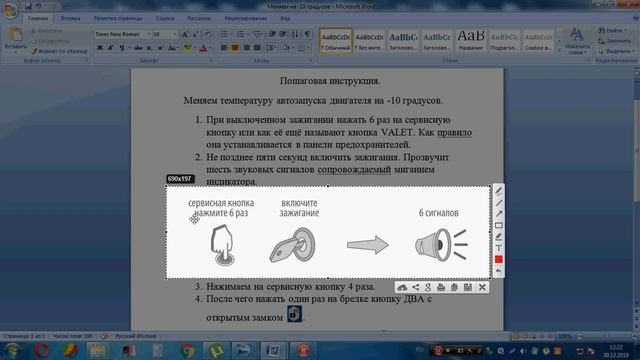The width and height of the screenshot is (640, 360).
Task: Select the Lightshot marker tool
Action: (x=498, y=237)
